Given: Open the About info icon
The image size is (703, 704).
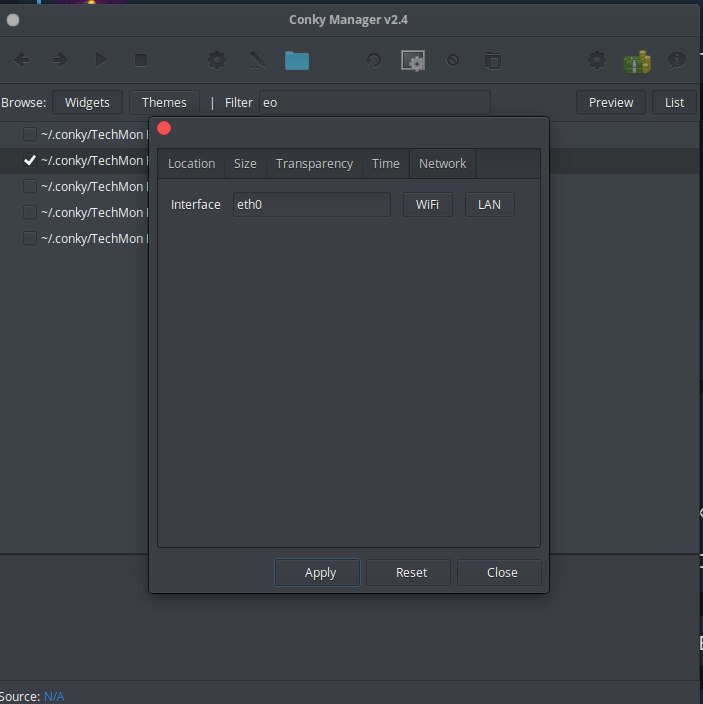Looking at the screenshot, I should click(x=677, y=60).
